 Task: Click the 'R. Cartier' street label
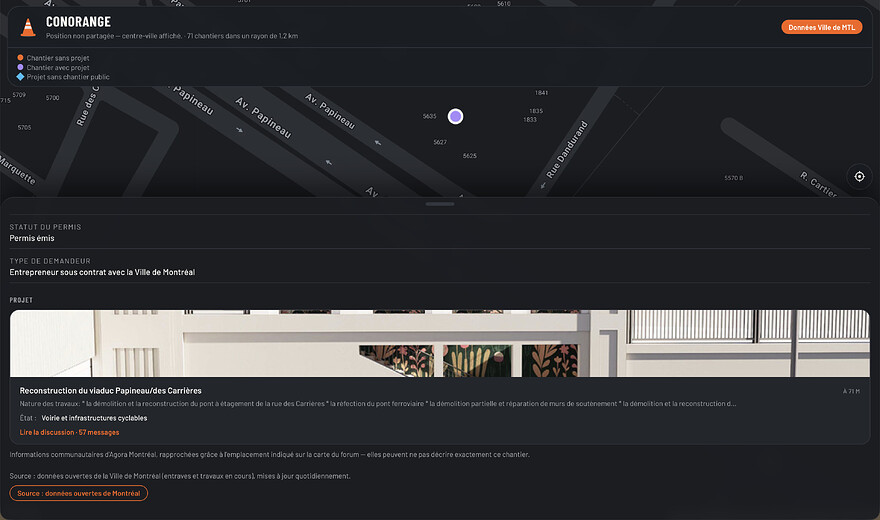click(x=818, y=185)
